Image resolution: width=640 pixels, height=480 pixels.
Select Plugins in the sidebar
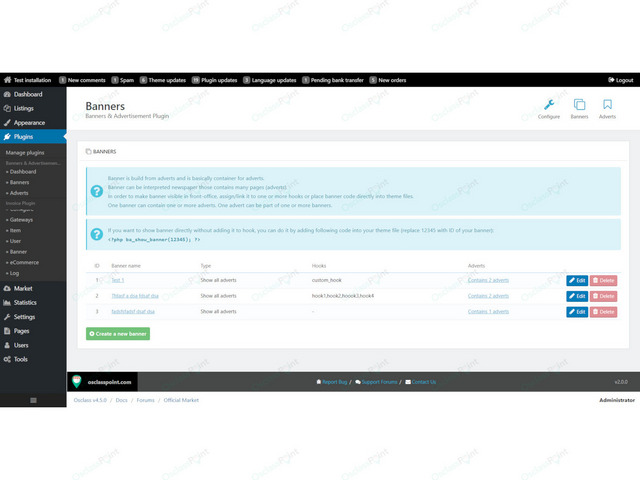click(x=33, y=137)
